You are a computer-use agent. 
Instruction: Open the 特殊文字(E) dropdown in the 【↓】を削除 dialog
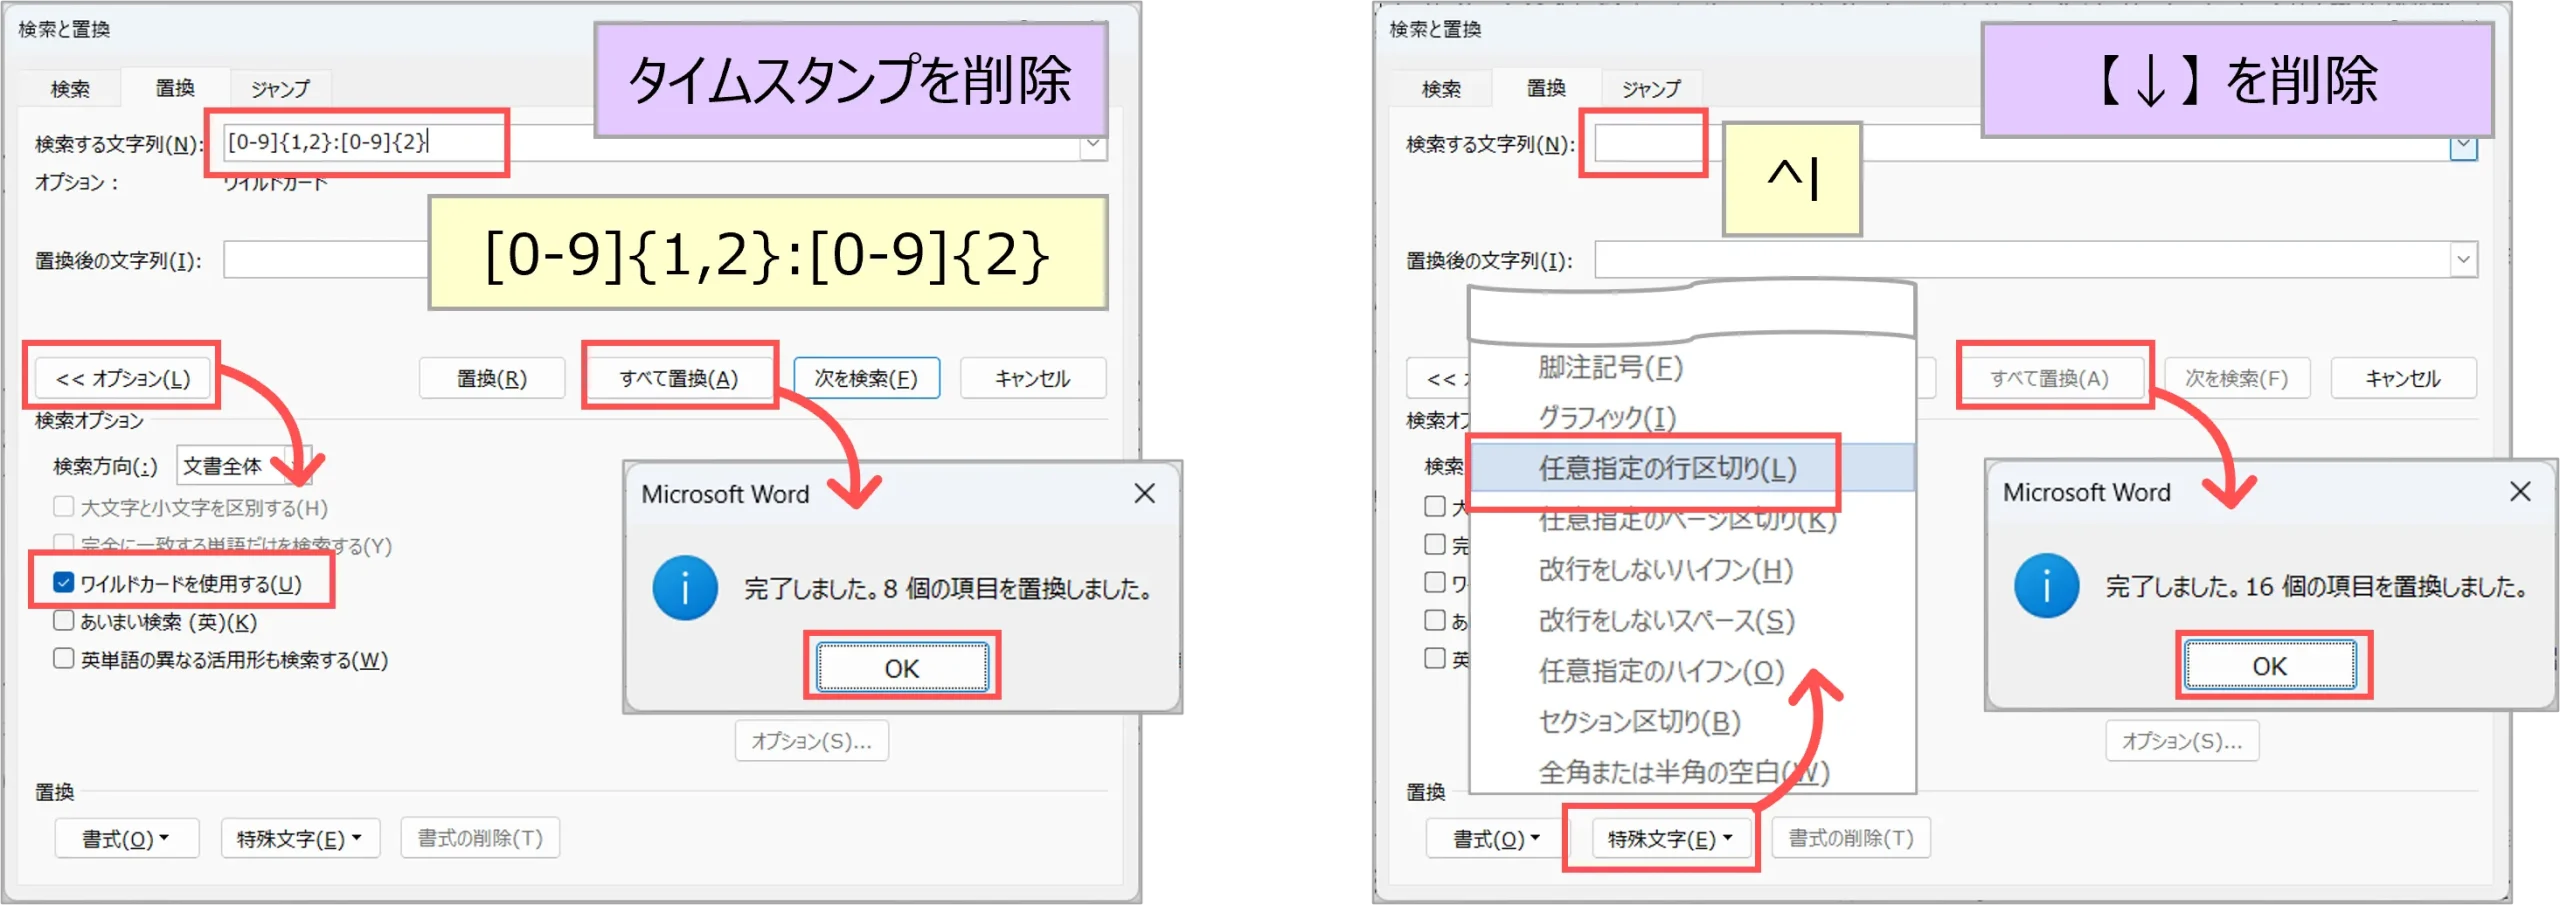1668,838
